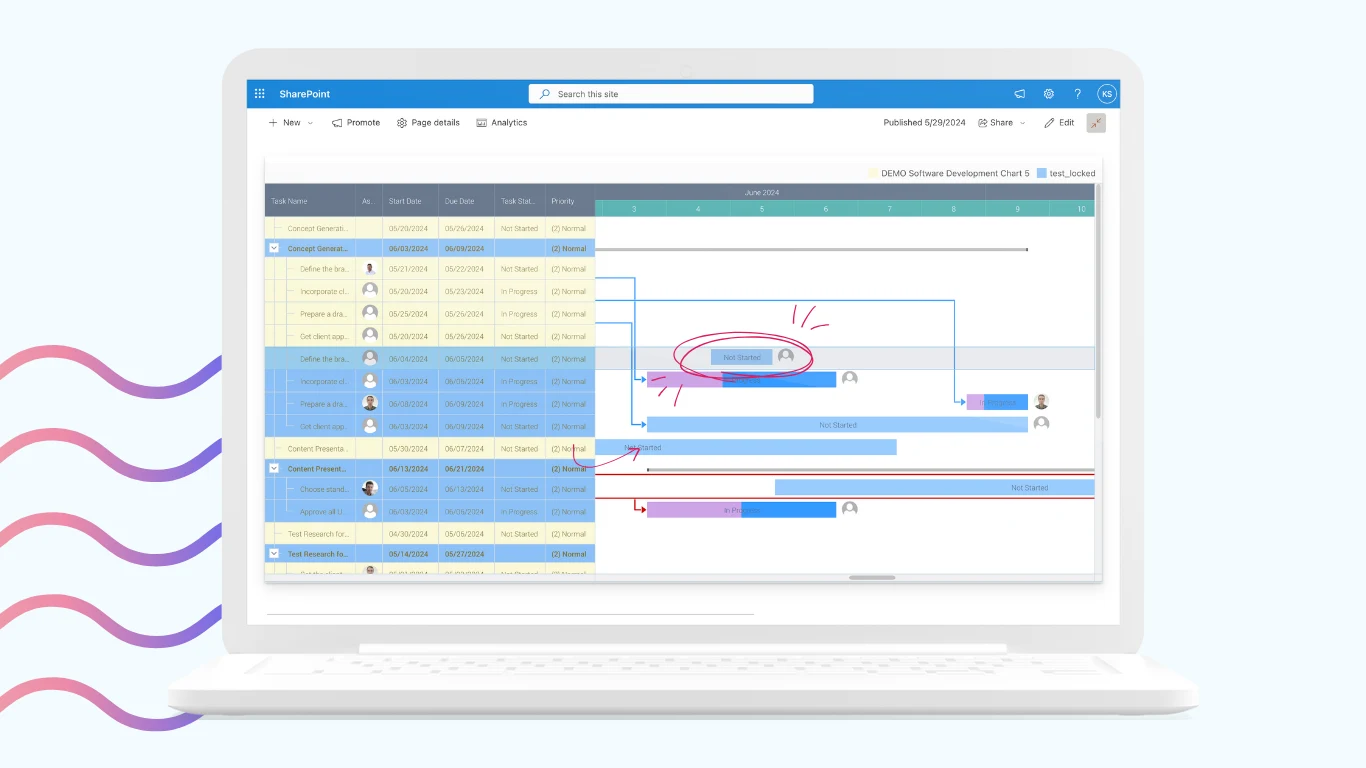Open the help question mark icon
1366x768 pixels.
(1077, 94)
